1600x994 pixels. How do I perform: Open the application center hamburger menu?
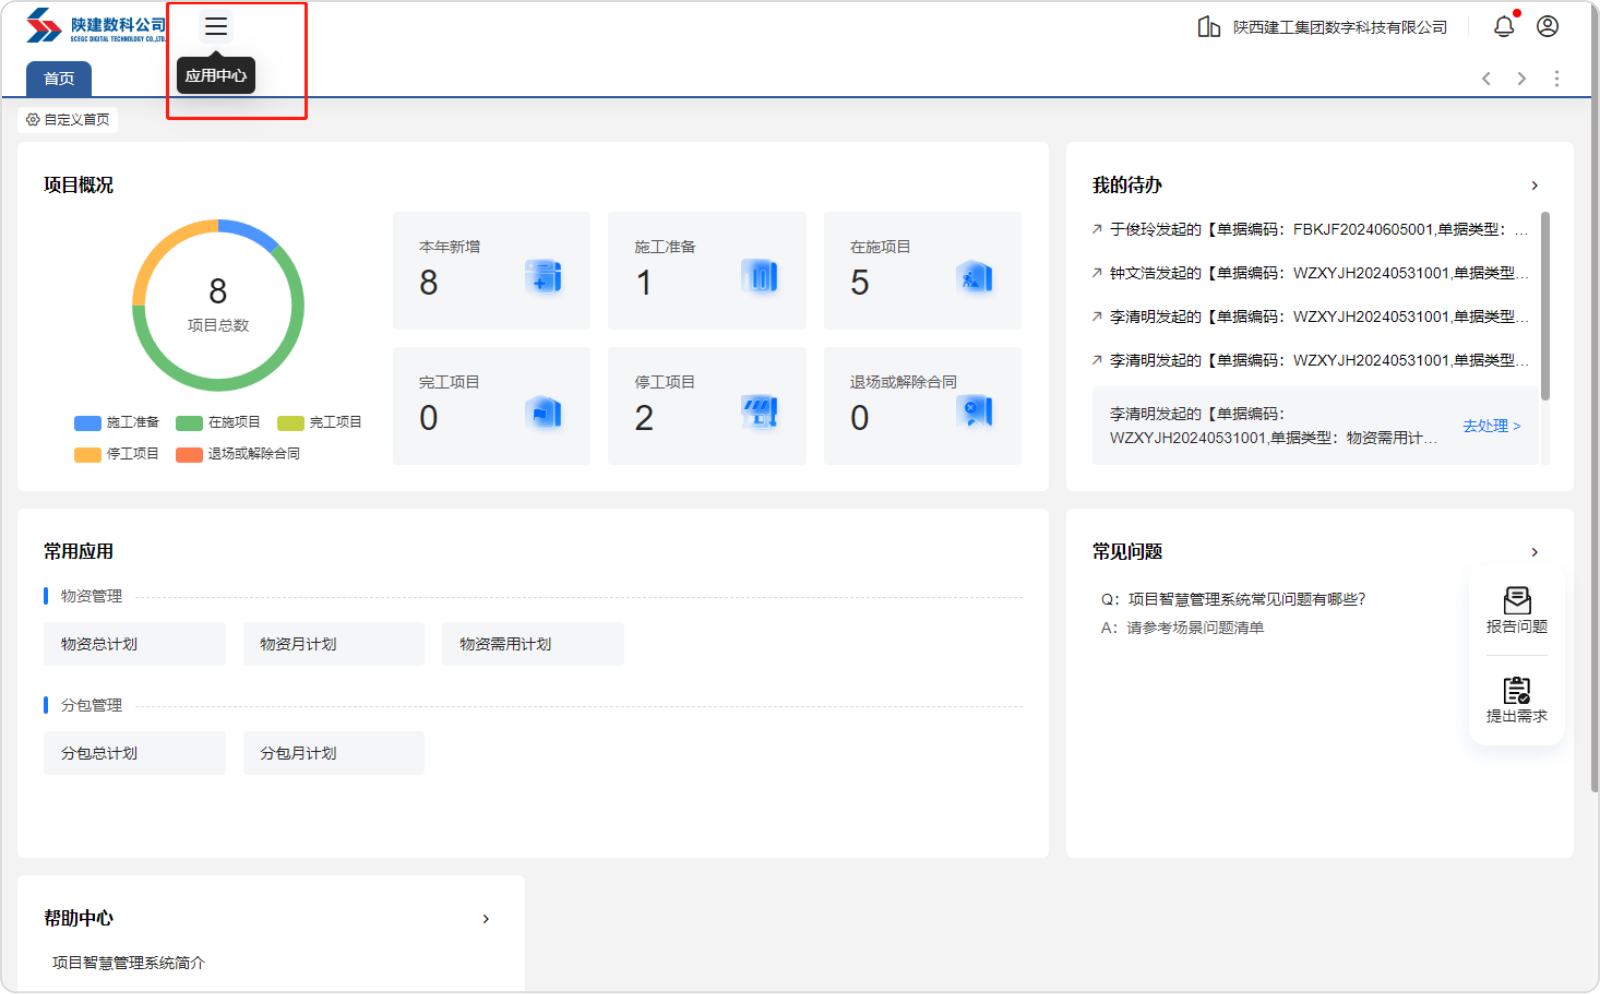216,27
